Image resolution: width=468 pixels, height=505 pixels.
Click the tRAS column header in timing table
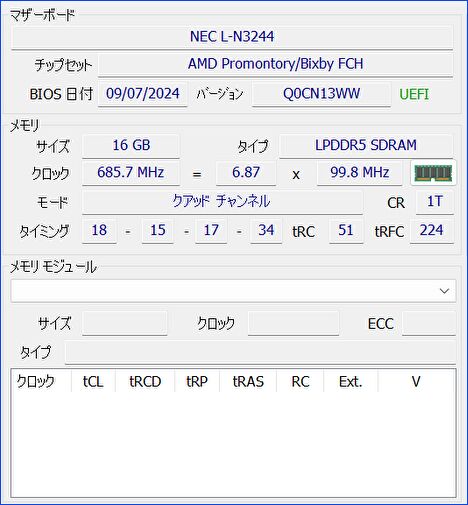click(x=248, y=382)
